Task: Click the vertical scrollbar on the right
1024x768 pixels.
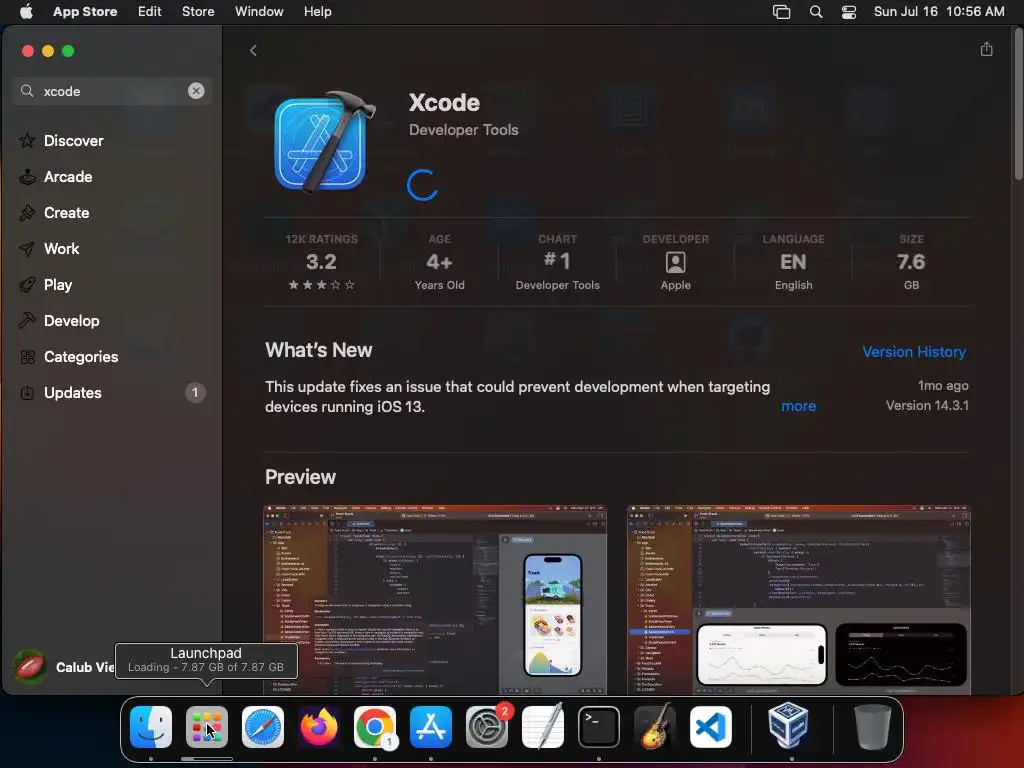Action: click(1018, 104)
